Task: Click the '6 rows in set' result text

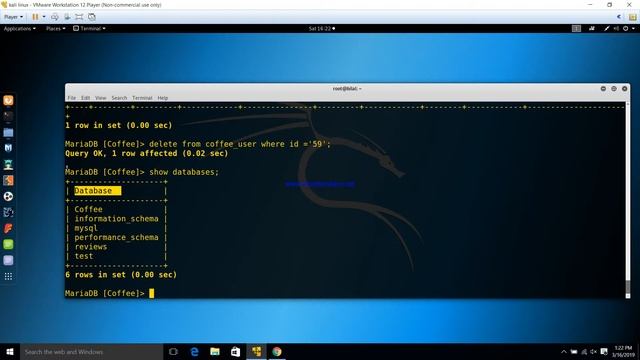Action: coord(121,275)
